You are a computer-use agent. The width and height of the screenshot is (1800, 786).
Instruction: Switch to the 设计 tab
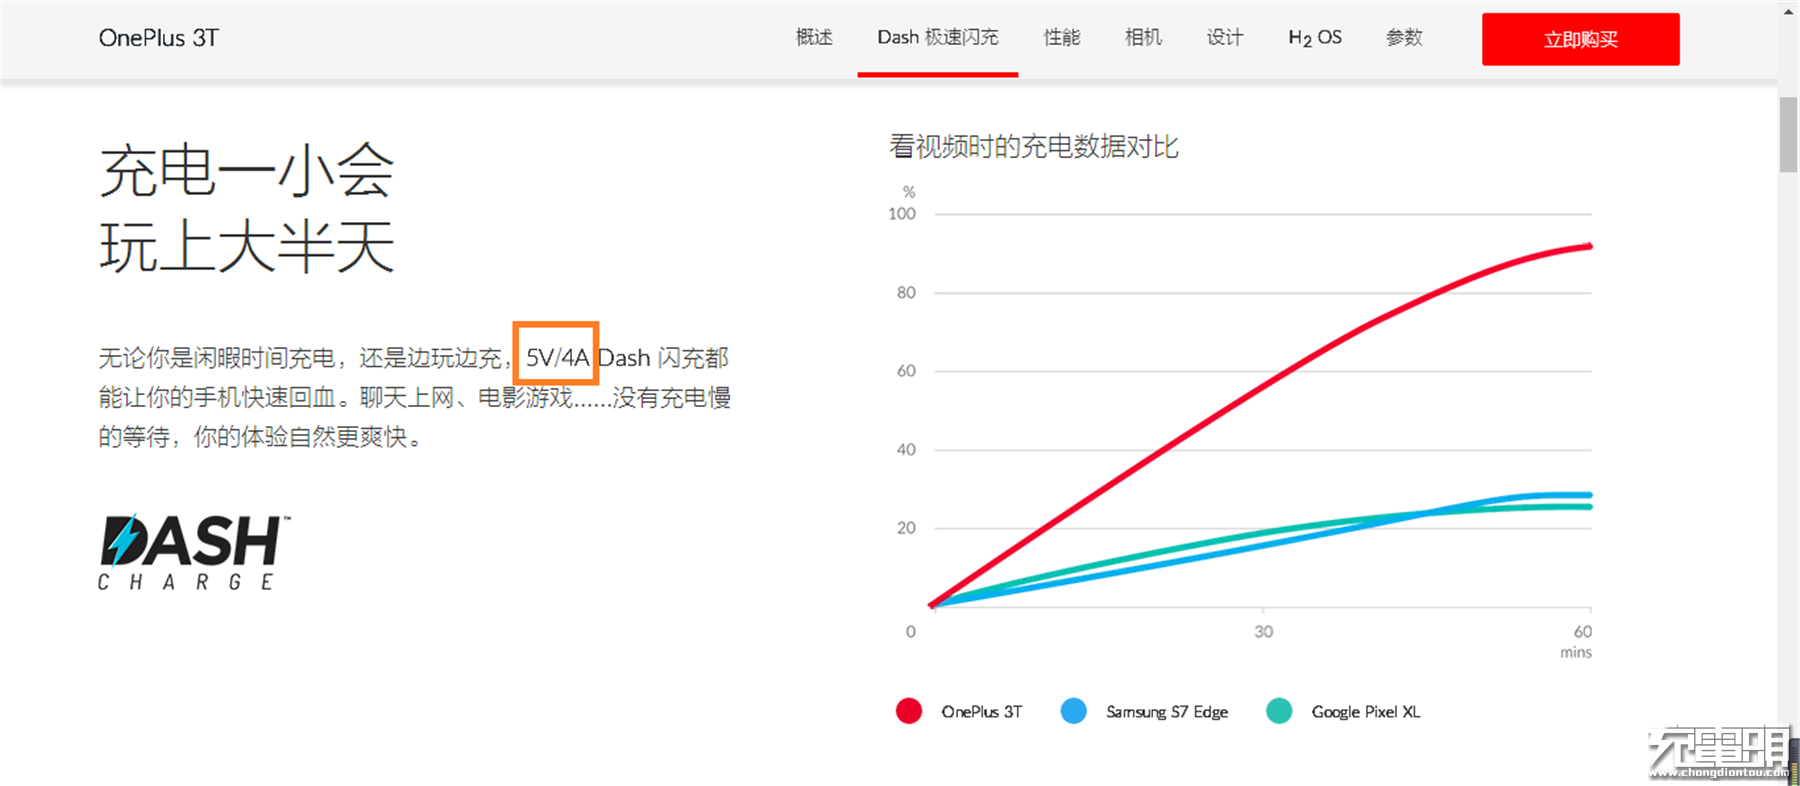(1224, 38)
